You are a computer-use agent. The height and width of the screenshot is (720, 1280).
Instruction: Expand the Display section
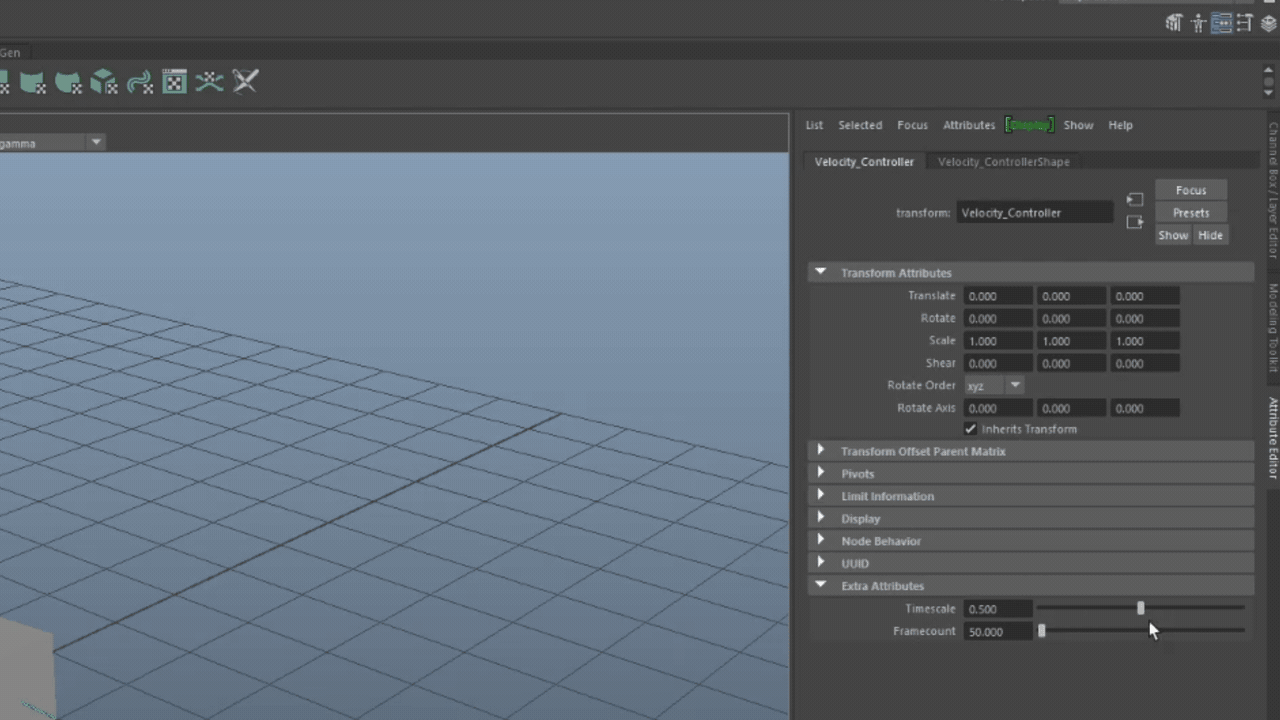821,518
